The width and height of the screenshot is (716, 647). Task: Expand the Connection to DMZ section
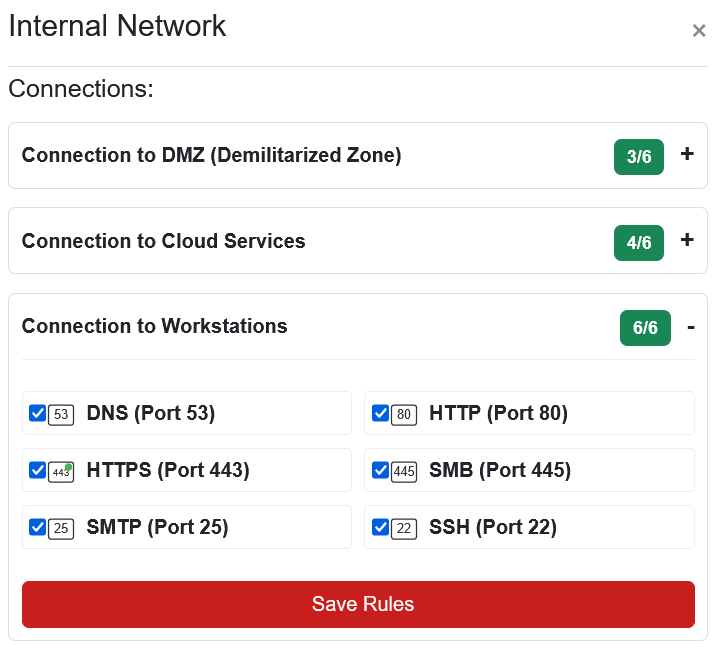687,155
